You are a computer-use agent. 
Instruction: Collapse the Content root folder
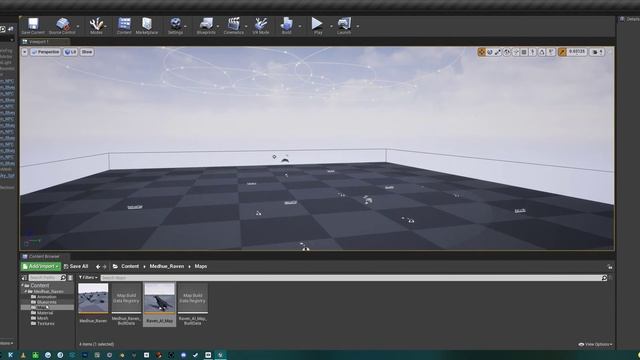(22, 285)
